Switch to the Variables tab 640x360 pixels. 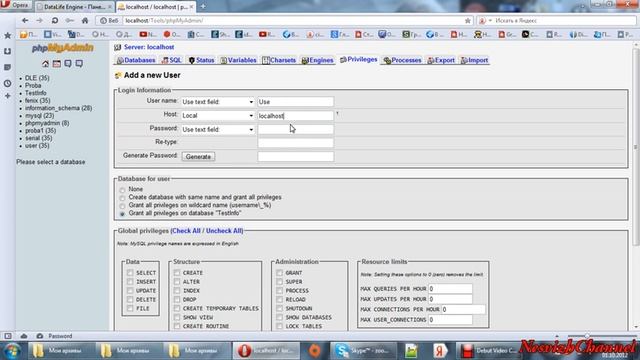point(238,60)
